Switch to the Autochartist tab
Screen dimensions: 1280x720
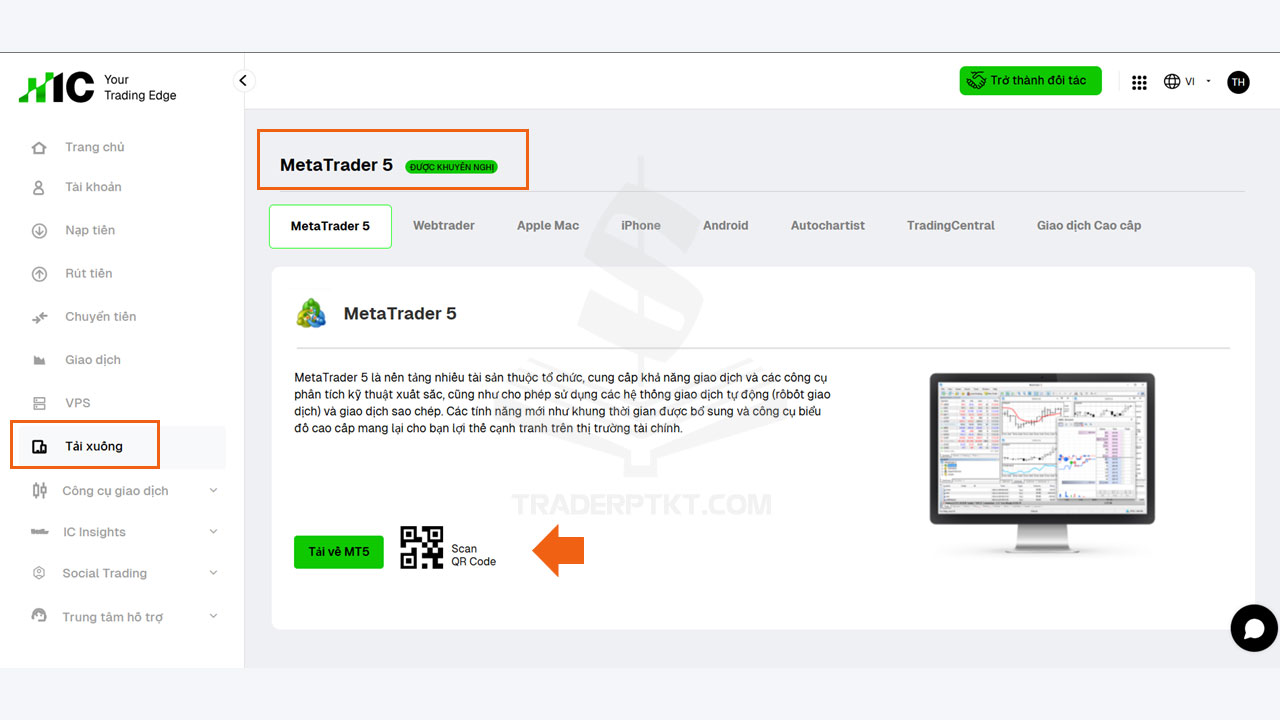coord(828,226)
